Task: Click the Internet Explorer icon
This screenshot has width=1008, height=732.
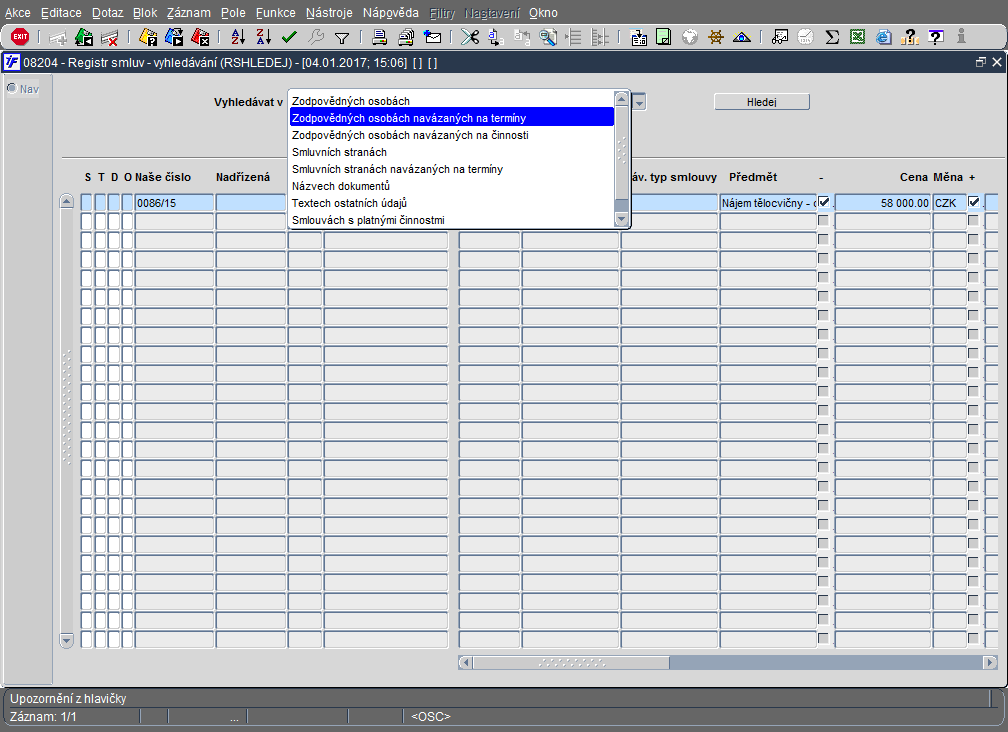Action: pos(883,37)
